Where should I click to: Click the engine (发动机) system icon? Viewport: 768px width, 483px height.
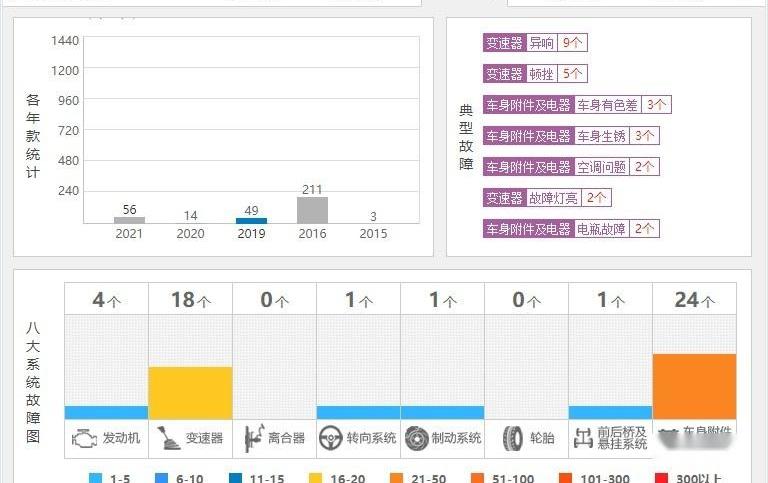86,438
